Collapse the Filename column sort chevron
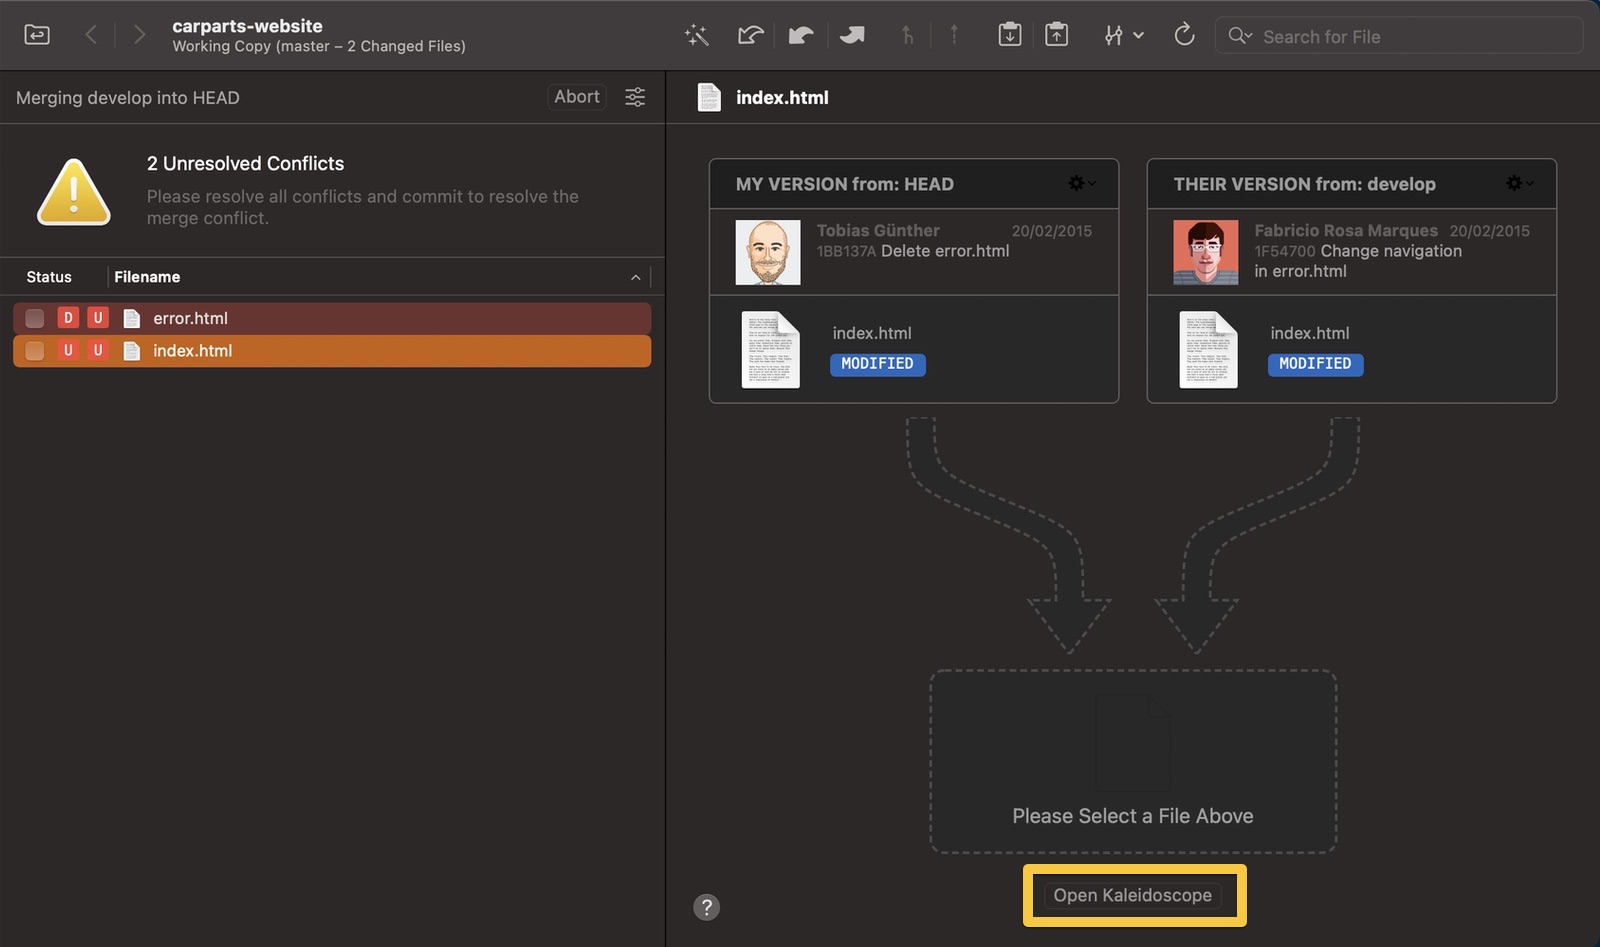The height and width of the screenshot is (947, 1600). 635,277
